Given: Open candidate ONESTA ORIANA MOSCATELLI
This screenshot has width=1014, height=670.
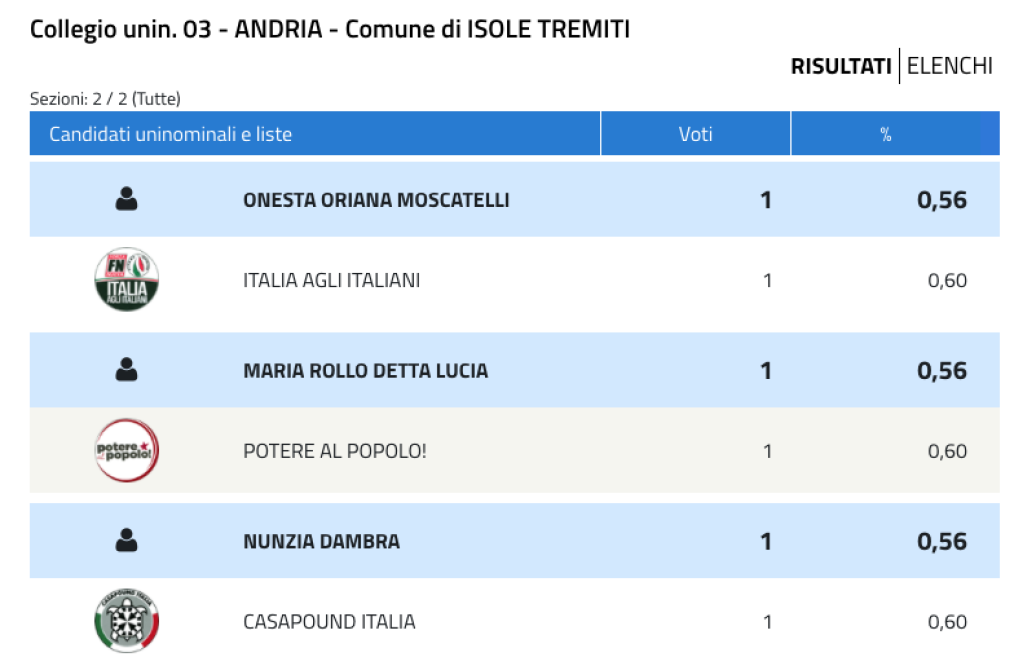Looking at the screenshot, I should 376,200.
